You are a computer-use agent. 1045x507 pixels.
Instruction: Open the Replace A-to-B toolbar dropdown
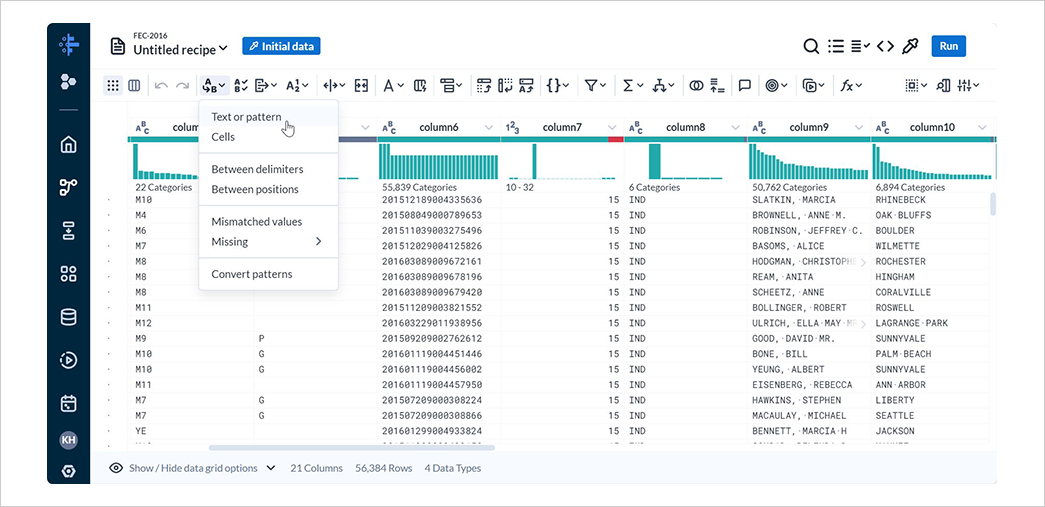[214, 85]
